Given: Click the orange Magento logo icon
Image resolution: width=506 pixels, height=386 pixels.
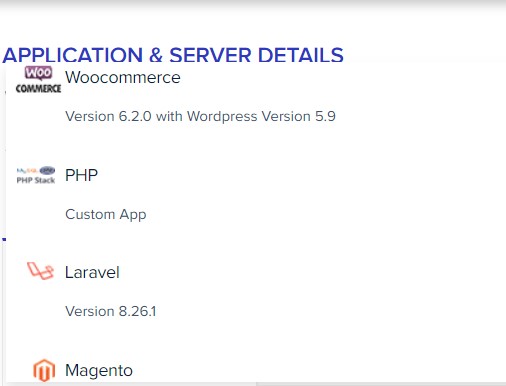Looking at the screenshot, I should click(x=44, y=370).
